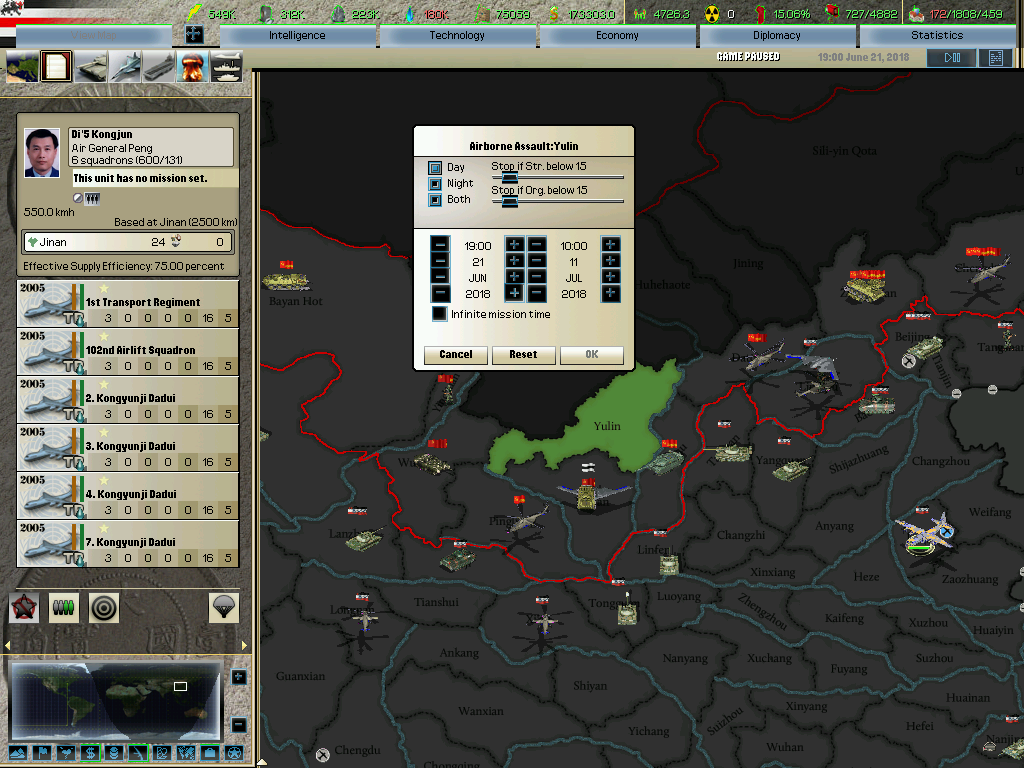This screenshot has width=1024, height=768.
Task: Click the crossed-out red star icon
Action: tap(24, 606)
